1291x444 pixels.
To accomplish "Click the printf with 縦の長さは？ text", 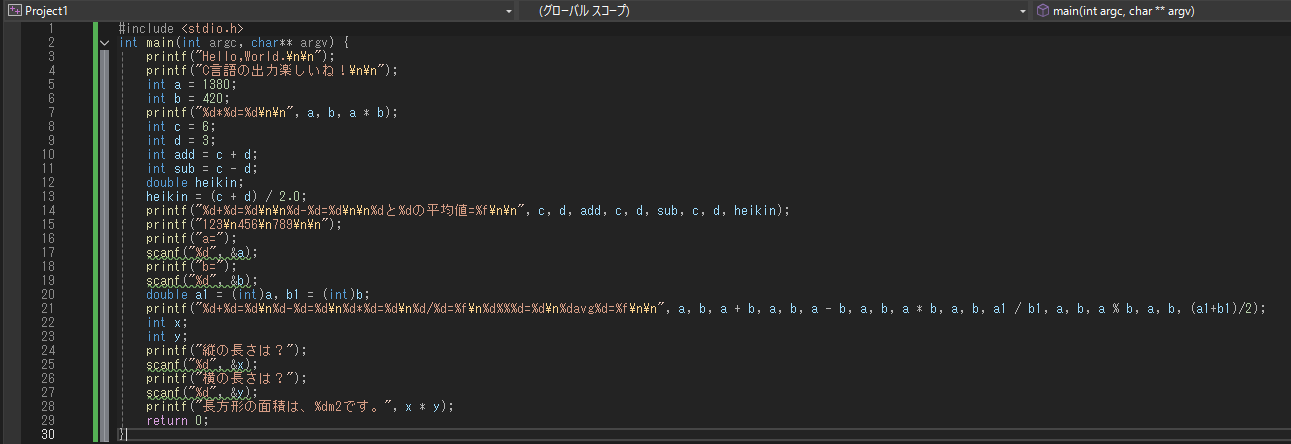I will [226, 351].
